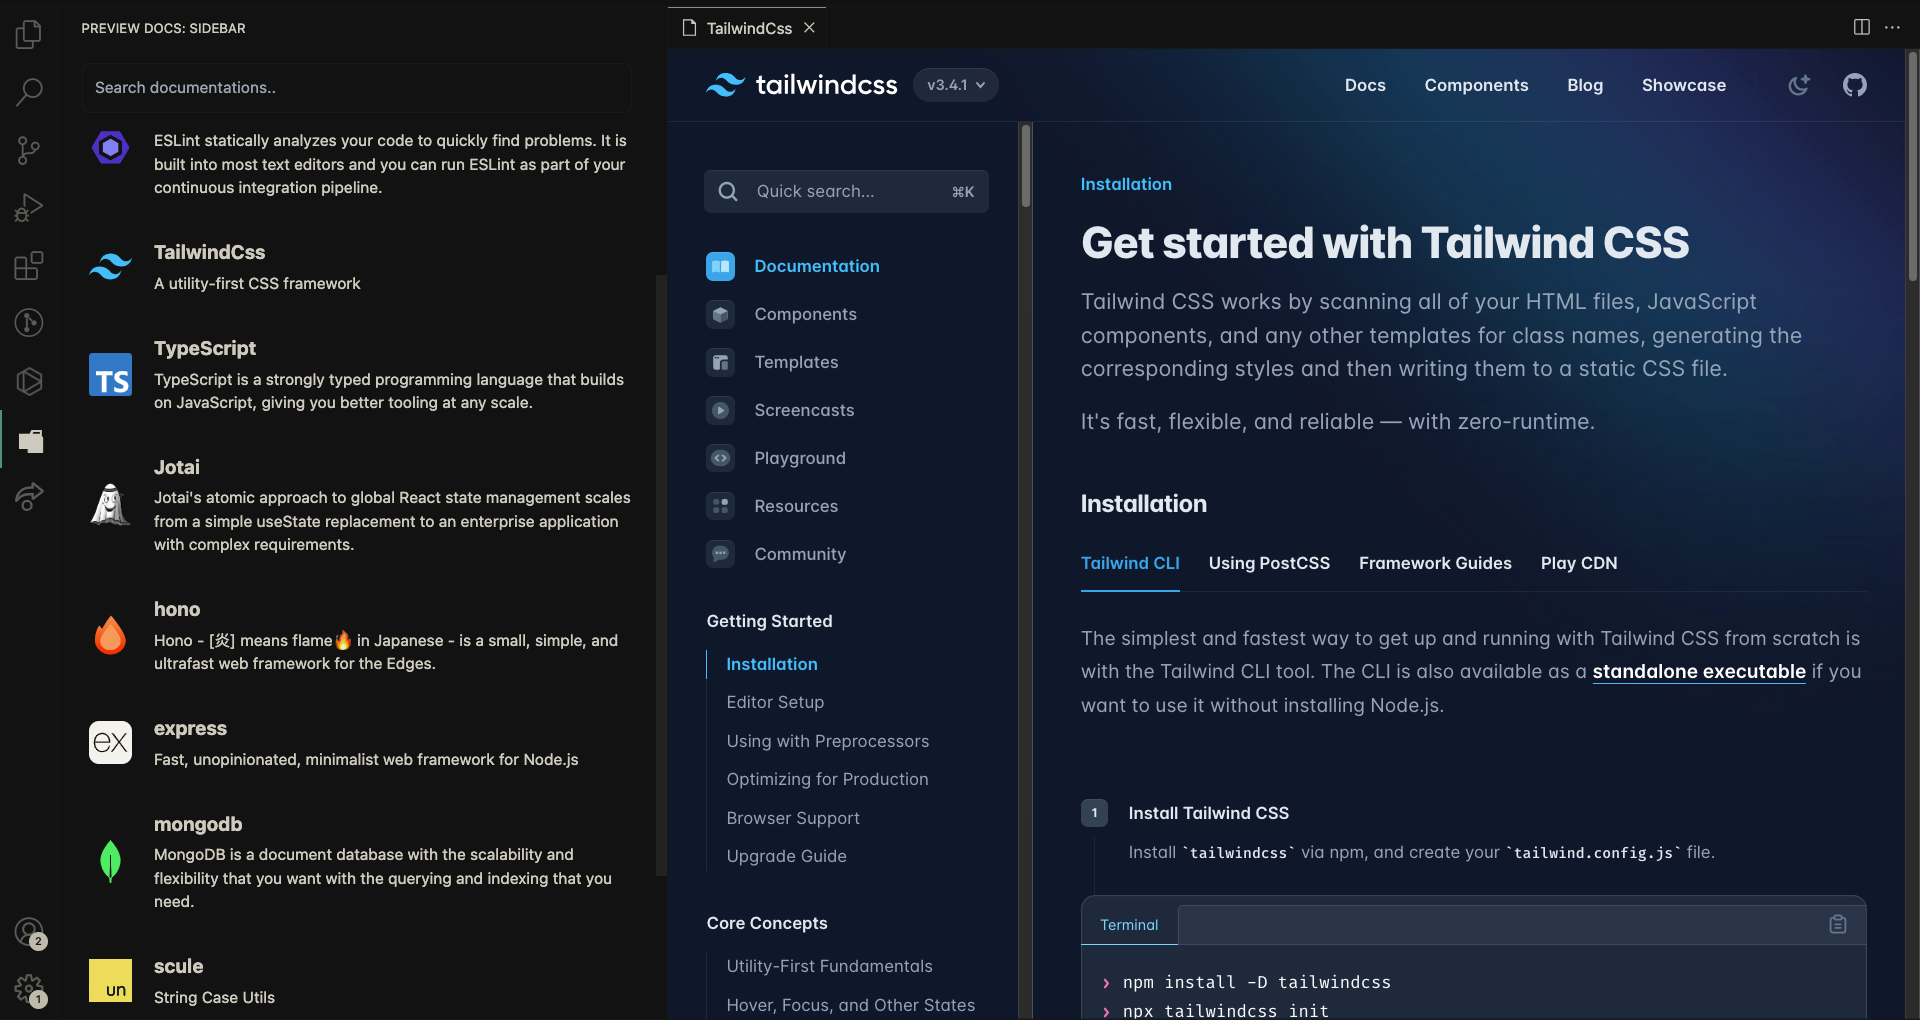Switch to the Using PostCSS tab
The image size is (1920, 1020).
(x=1269, y=563)
